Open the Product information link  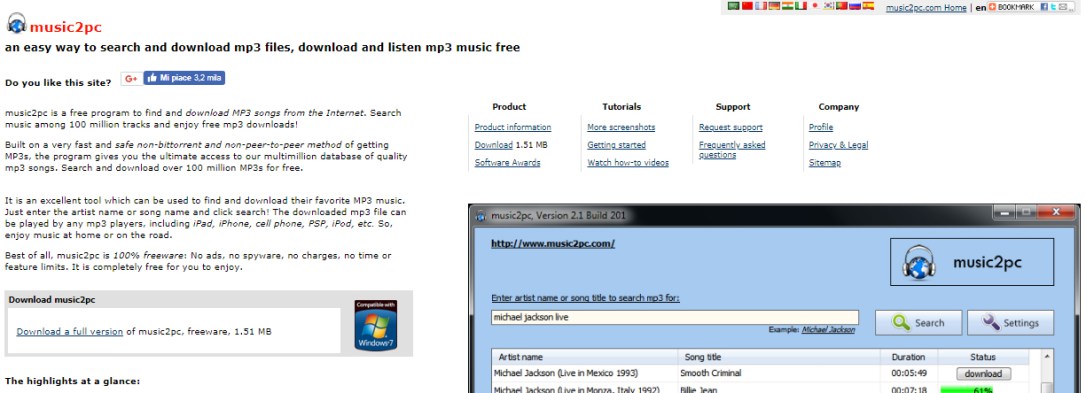point(513,127)
